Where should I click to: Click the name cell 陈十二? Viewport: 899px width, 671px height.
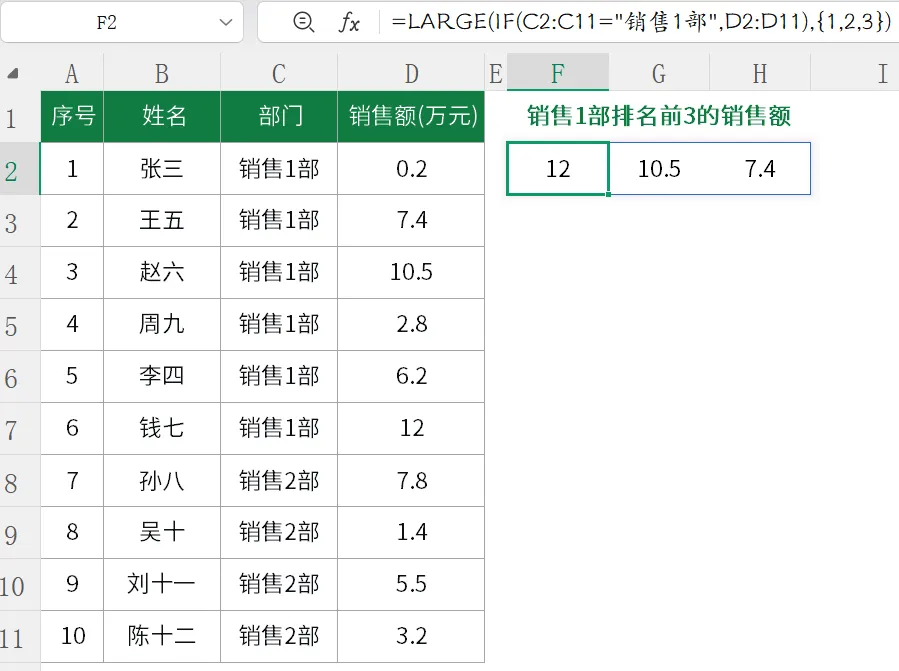[162, 636]
